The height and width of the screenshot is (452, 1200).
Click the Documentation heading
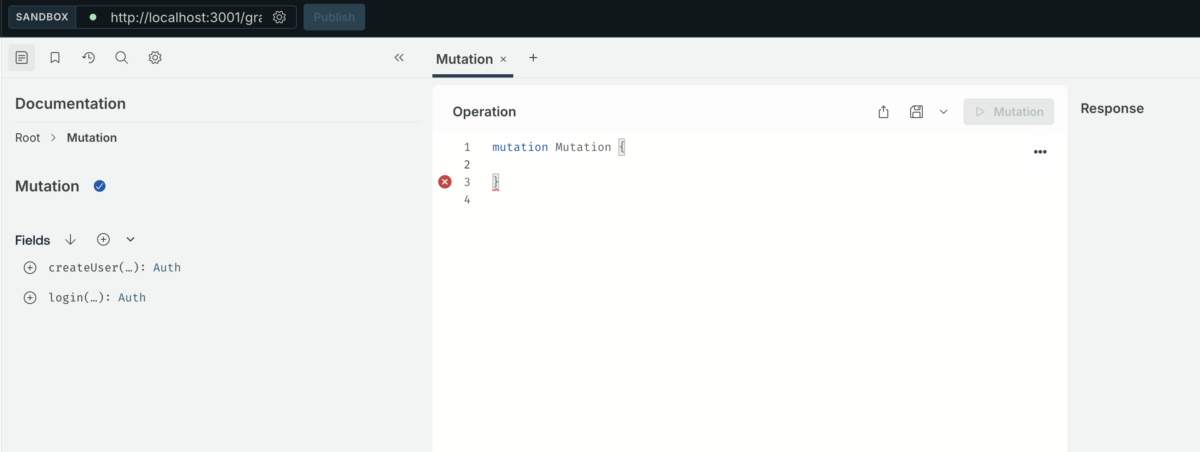[70, 103]
